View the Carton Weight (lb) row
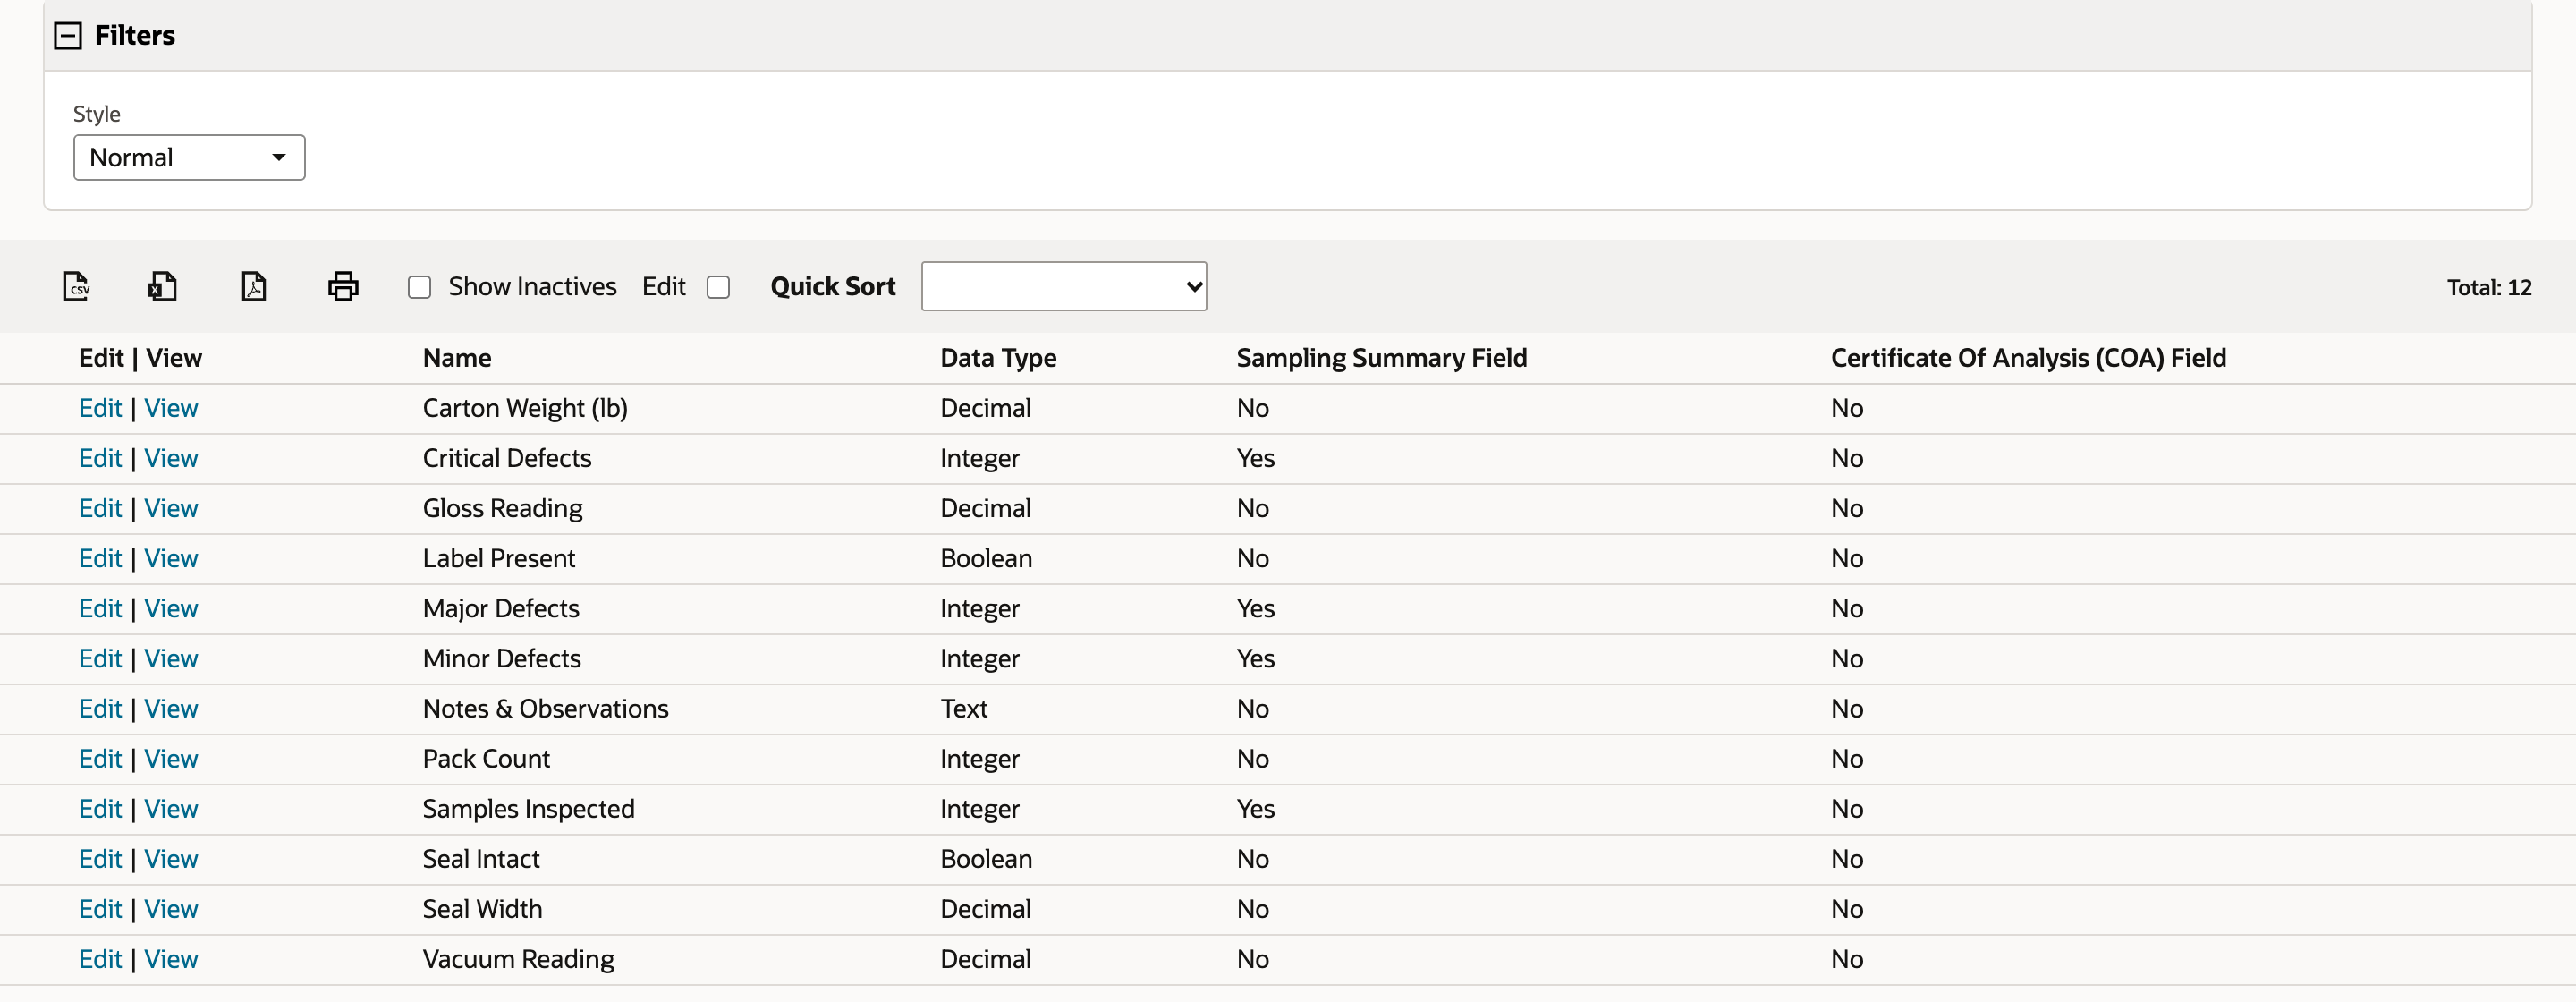Viewport: 2576px width, 1002px height. coord(171,408)
